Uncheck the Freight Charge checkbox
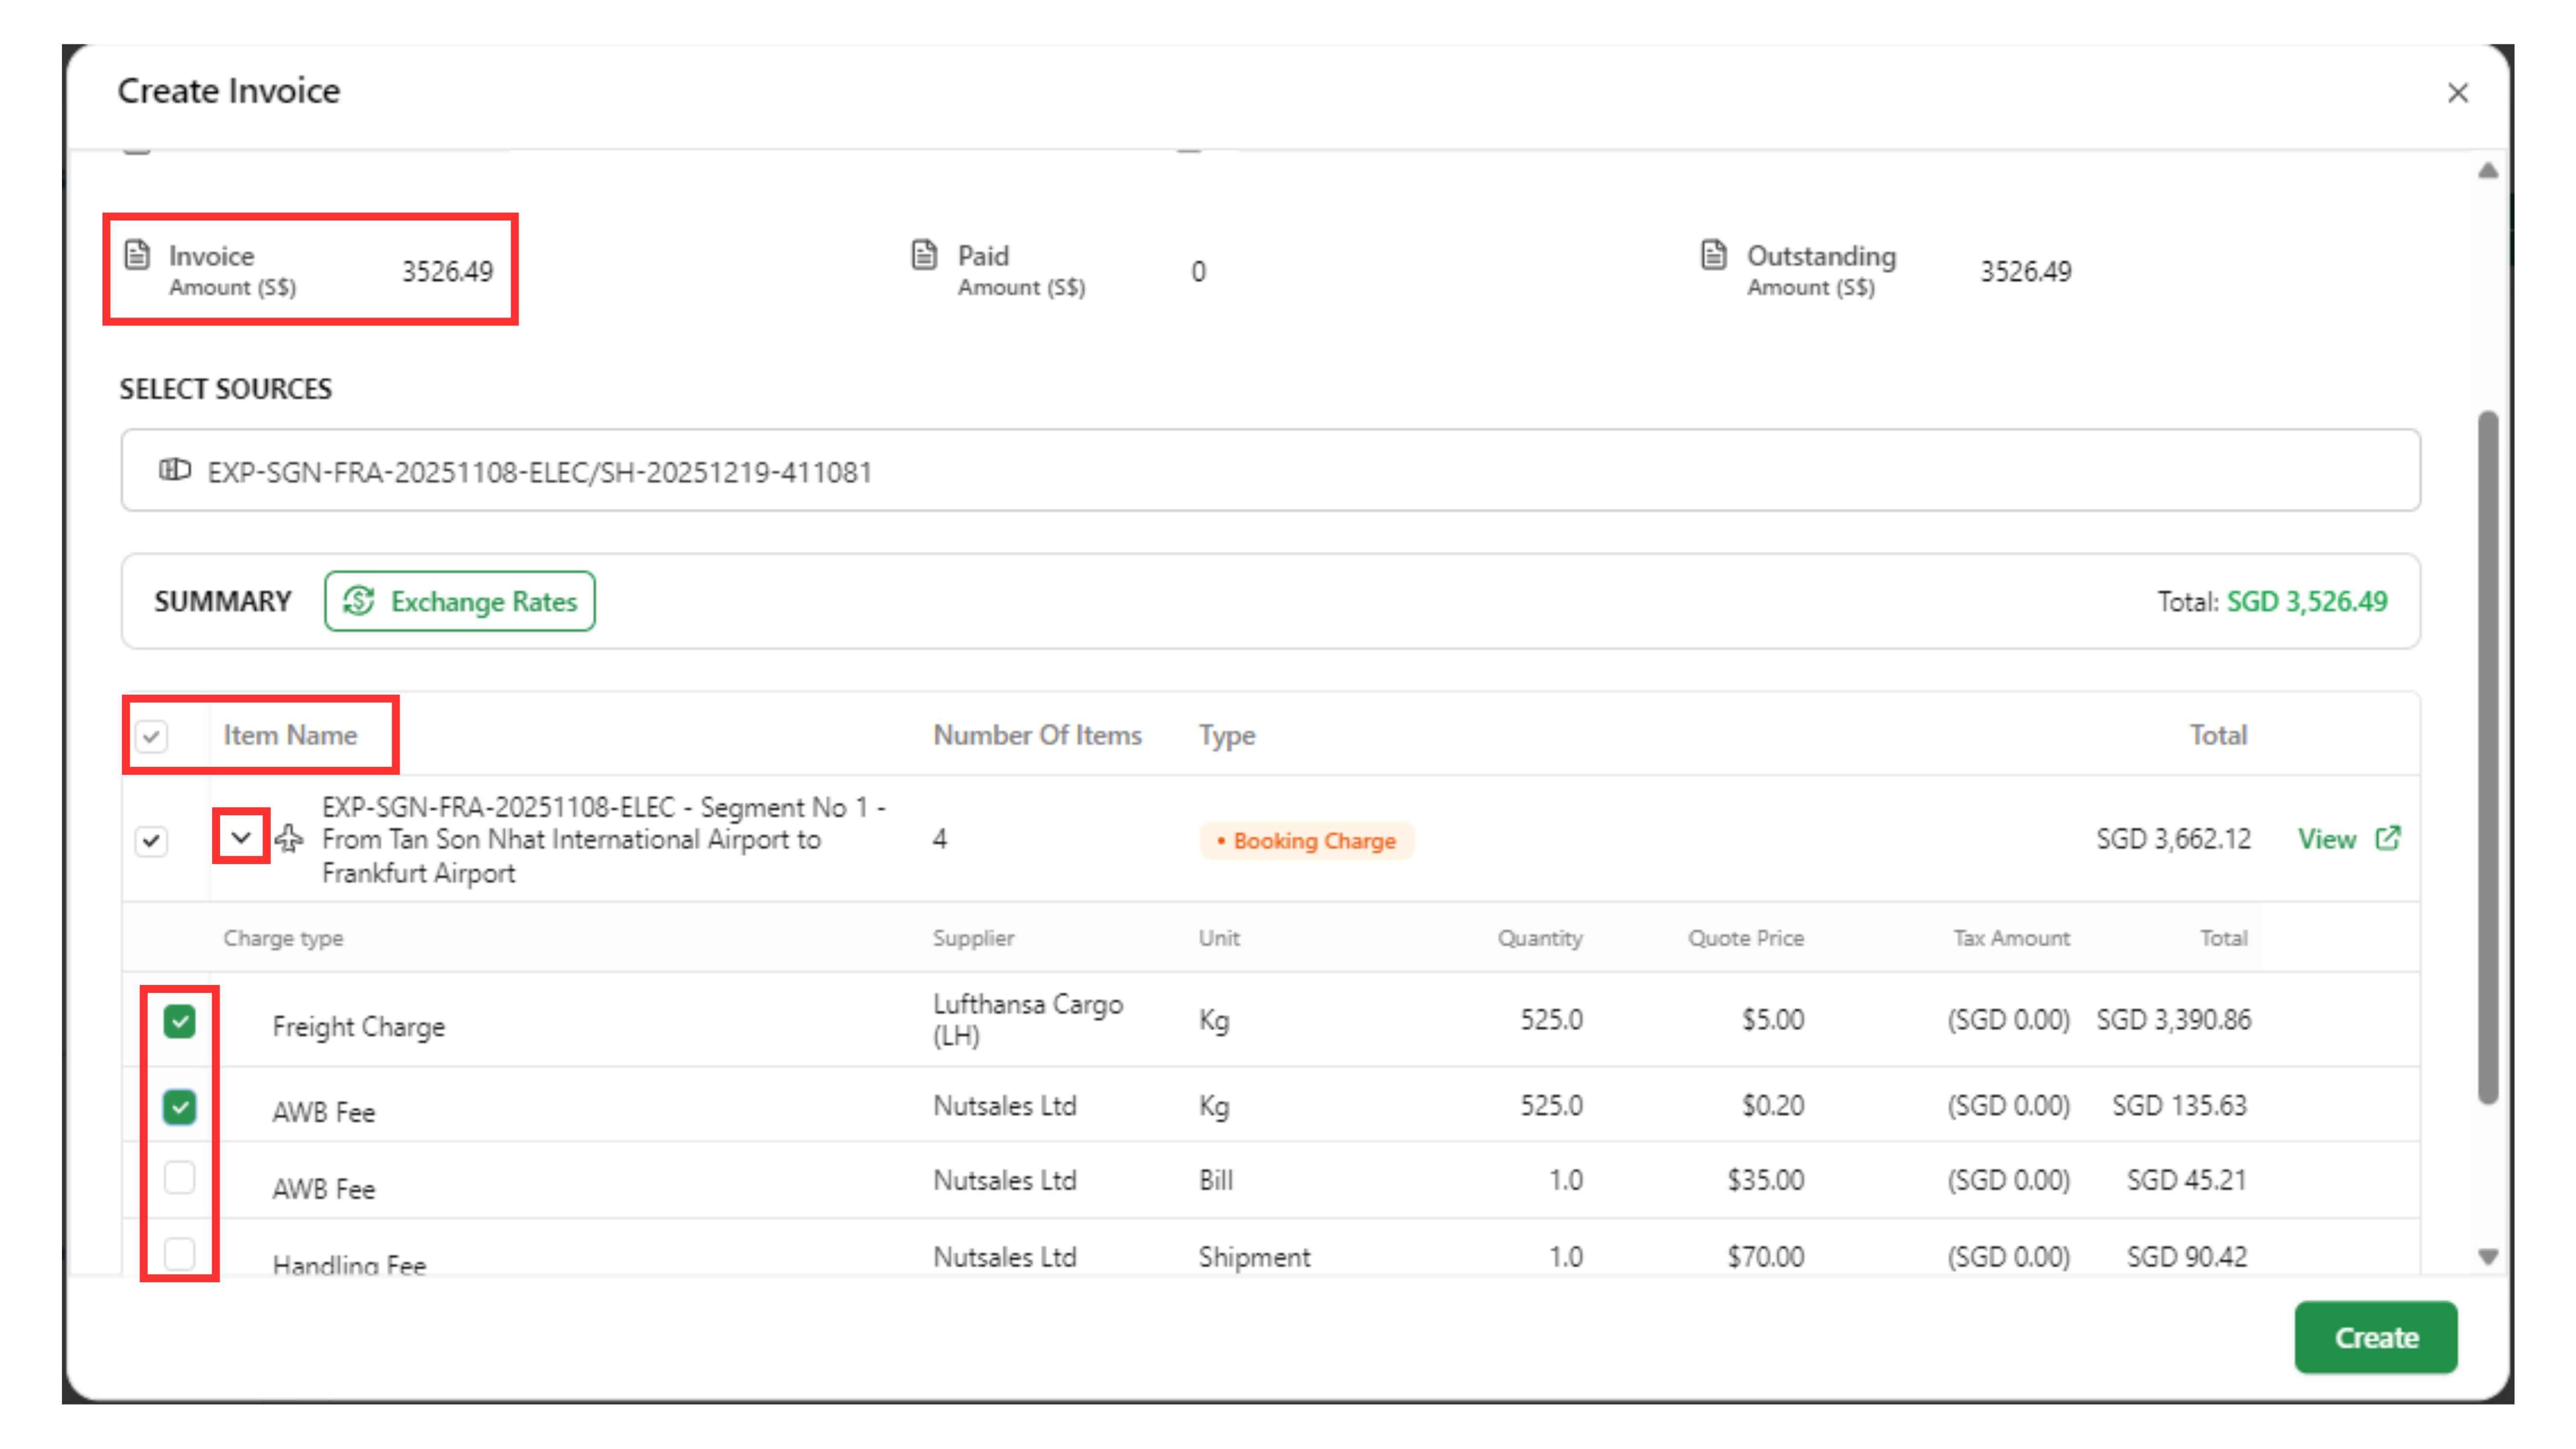Image resolution: width=2576 pixels, height=1449 pixels. [180, 1022]
